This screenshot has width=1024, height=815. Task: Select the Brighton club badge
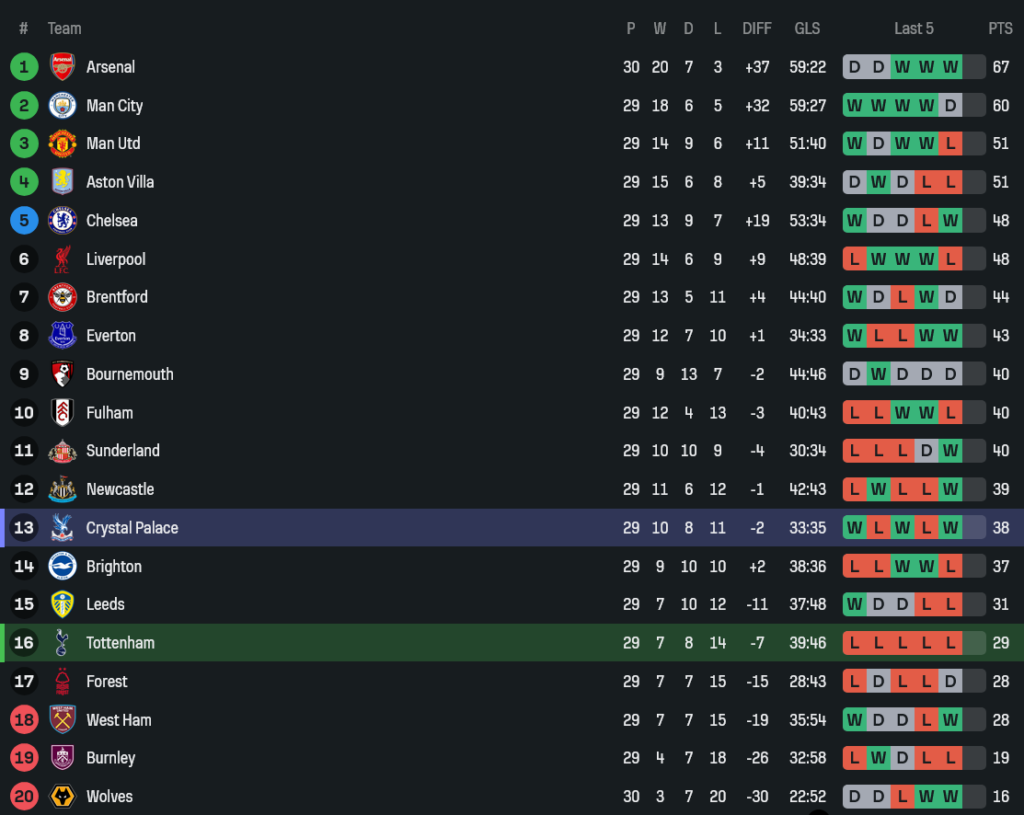pos(62,566)
